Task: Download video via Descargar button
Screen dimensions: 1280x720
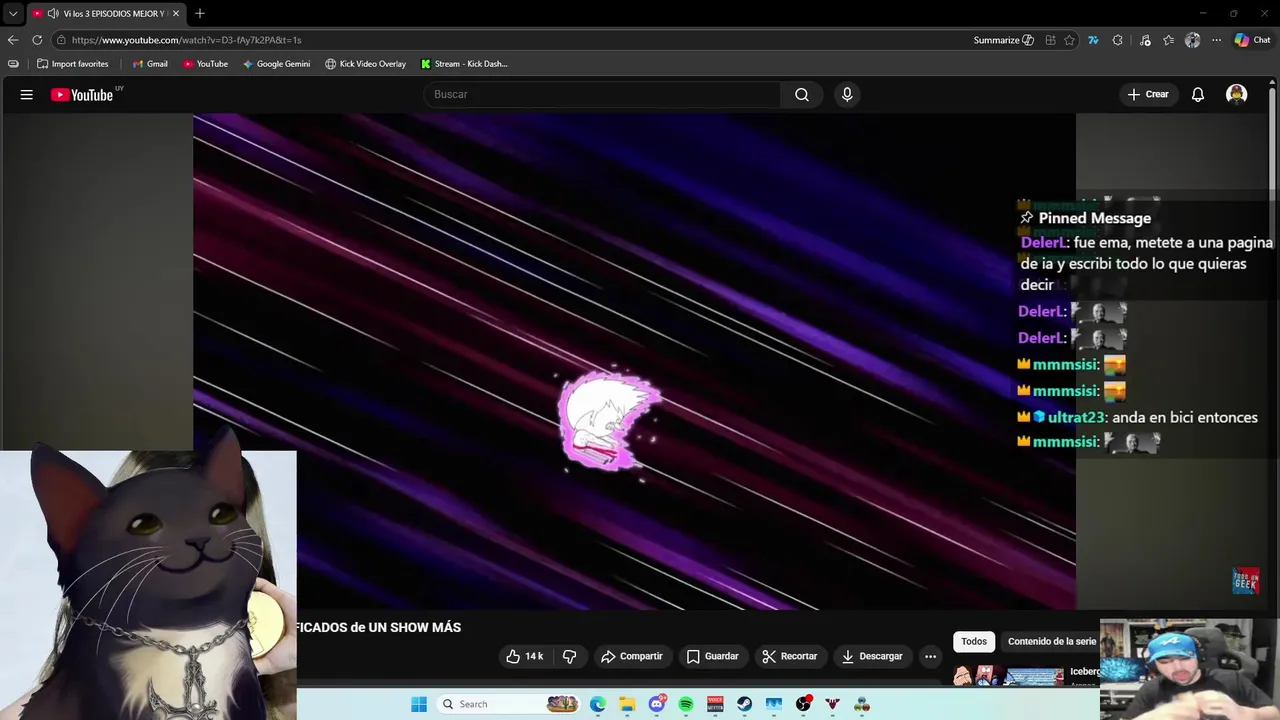Action: coord(872,656)
